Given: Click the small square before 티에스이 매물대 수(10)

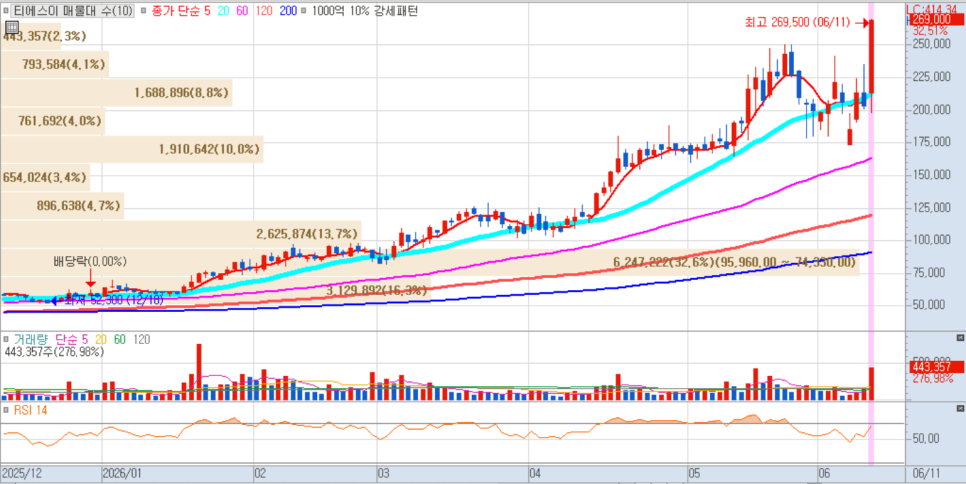Looking at the screenshot, I should pyautogui.click(x=6, y=11).
